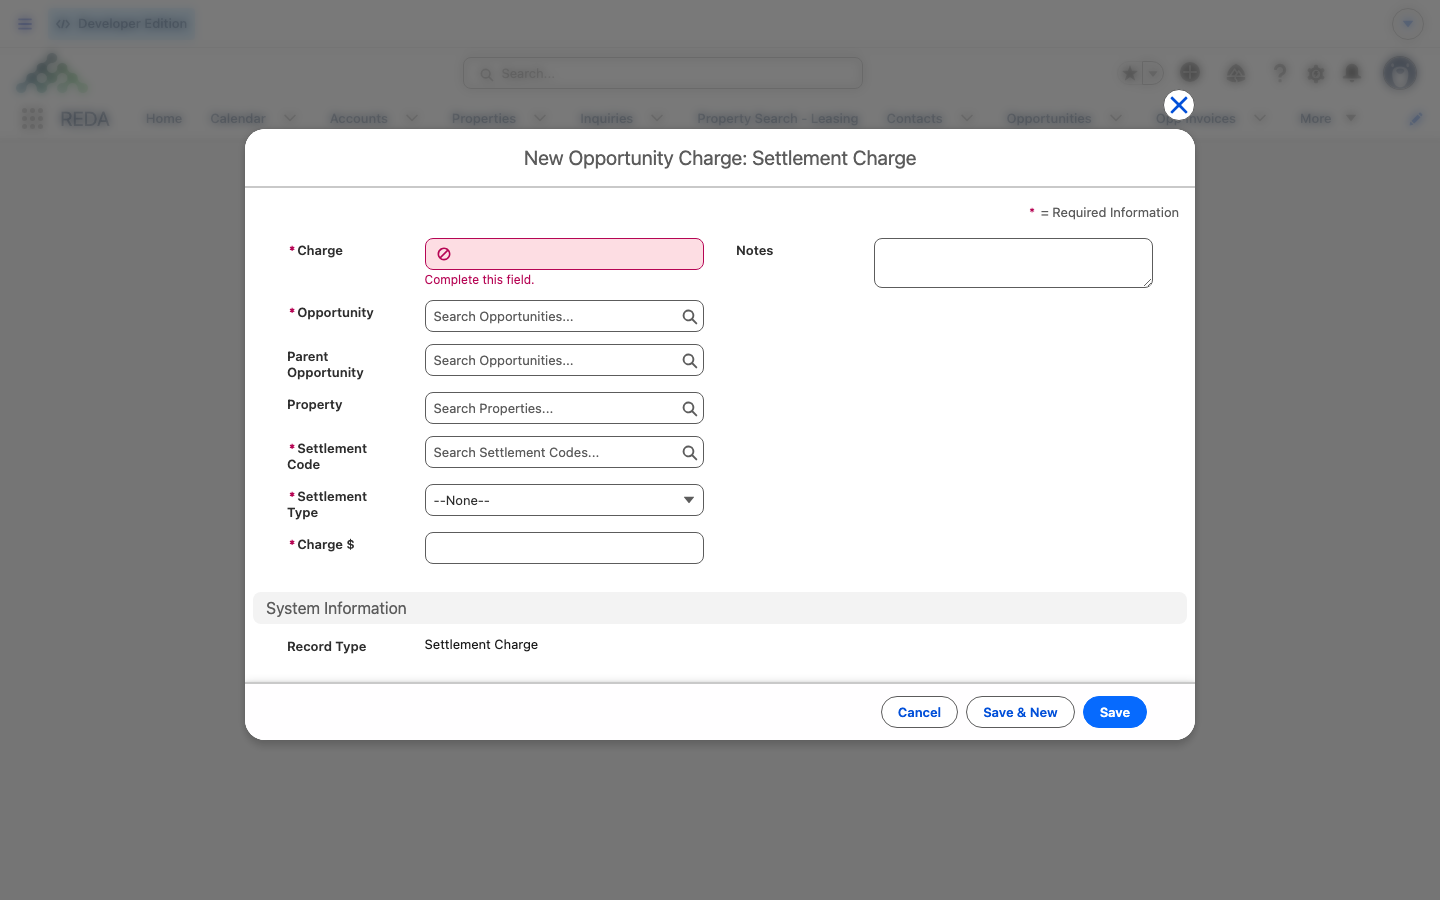Image resolution: width=1440 pixels, height=900 pixels.
Task: Open the More navigation dropdown
Action: (1328, 118)
